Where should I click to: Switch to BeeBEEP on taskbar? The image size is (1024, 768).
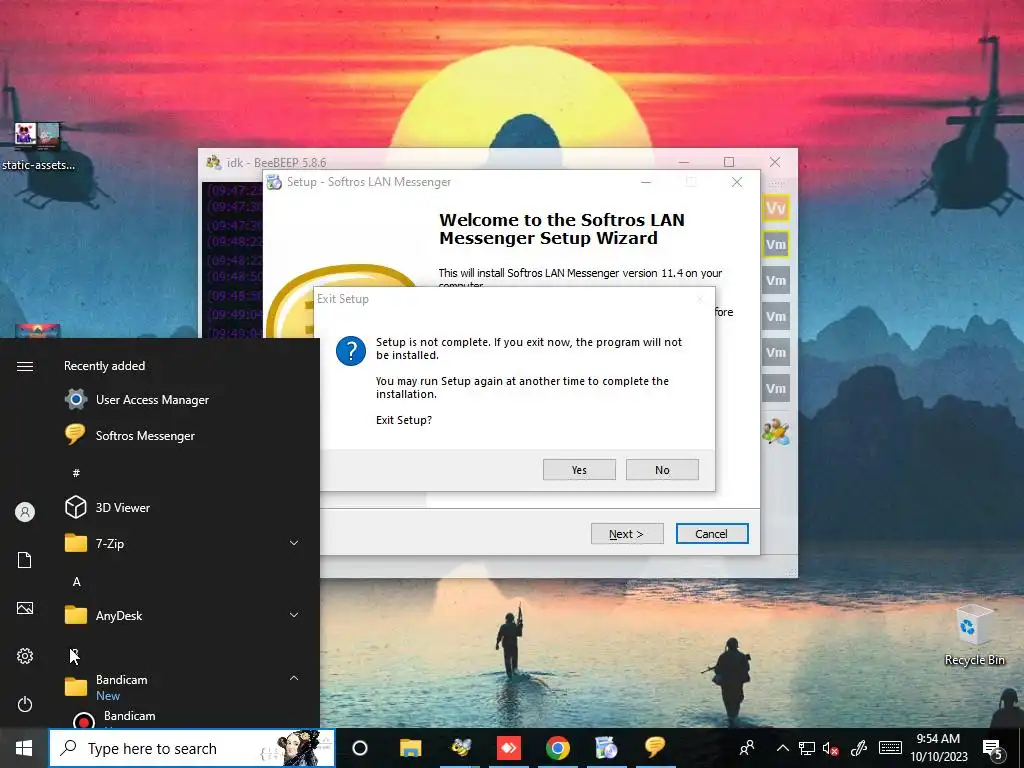click(x=460, y=748)
